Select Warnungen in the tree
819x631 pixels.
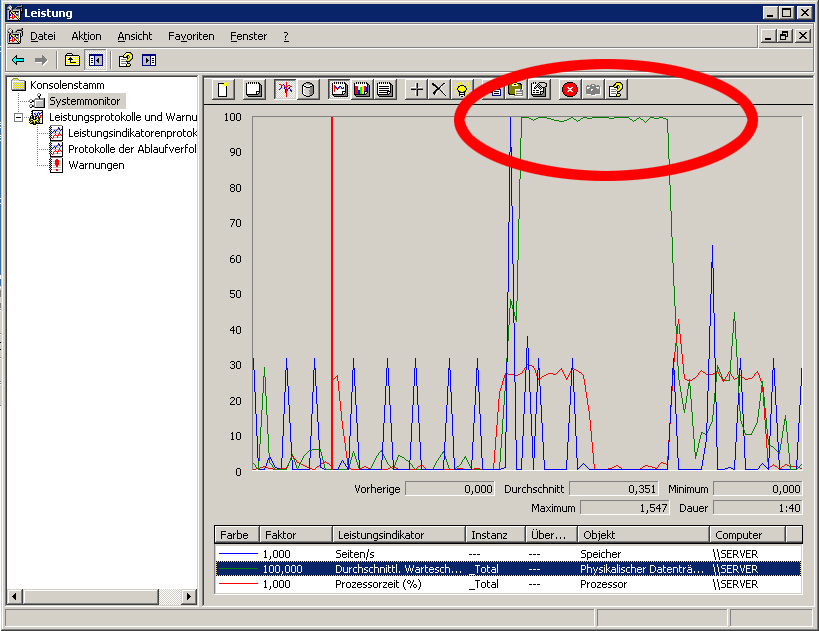96,165
